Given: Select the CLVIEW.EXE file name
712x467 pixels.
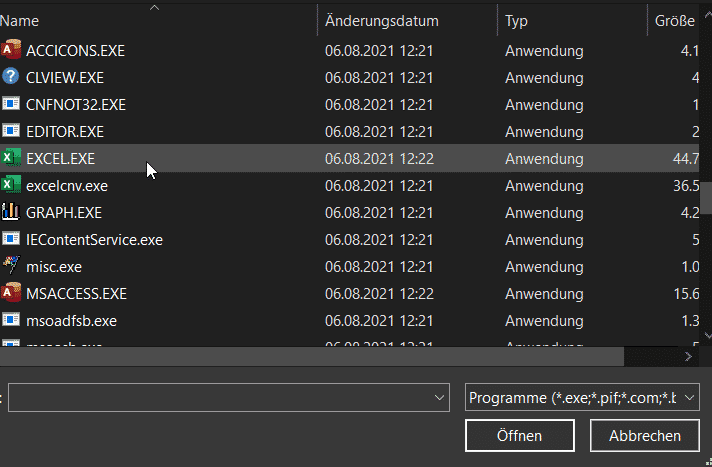Looking at the screenshot, I should click(x=65, y=78).
